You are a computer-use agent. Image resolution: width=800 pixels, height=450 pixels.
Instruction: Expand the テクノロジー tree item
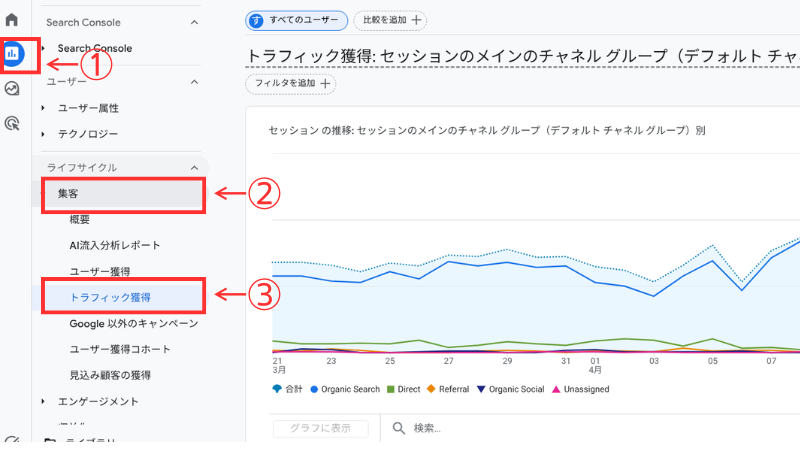pyautogui.click(x=43, y=133)
